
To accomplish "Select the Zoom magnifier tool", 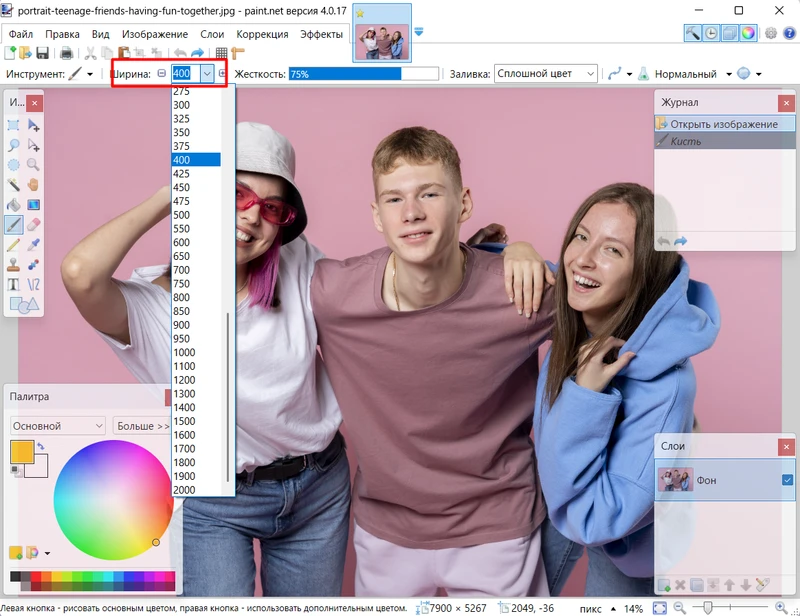I will tap(33, 165).
